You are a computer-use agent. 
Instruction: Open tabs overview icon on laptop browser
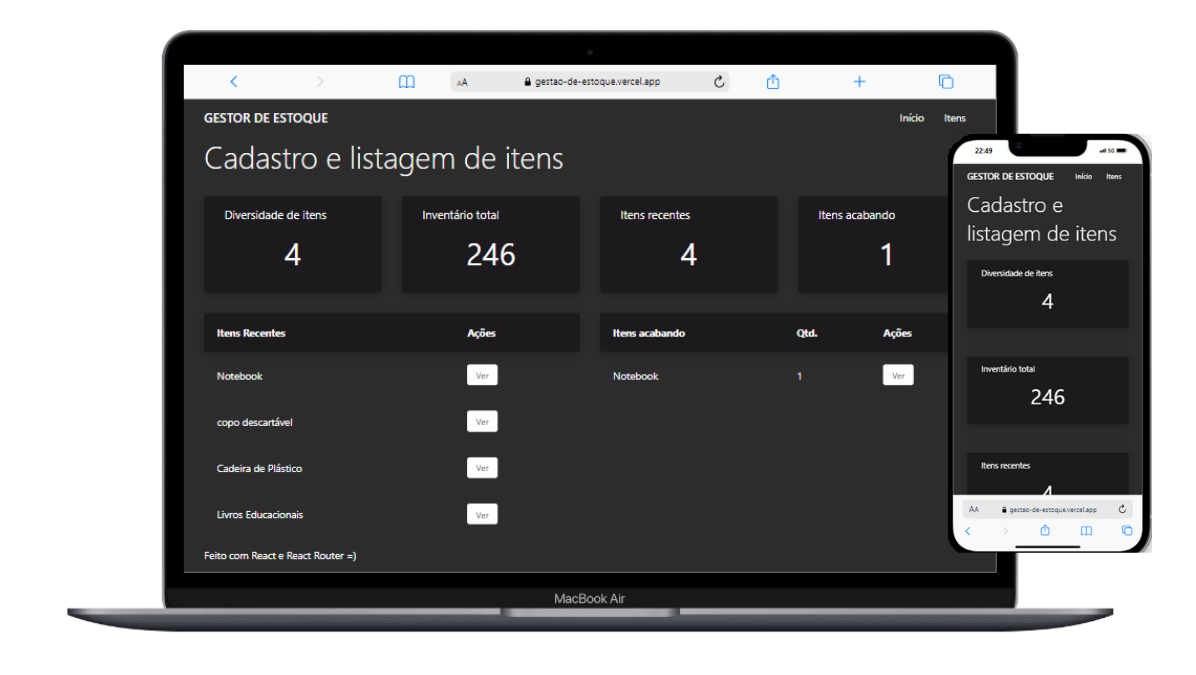point(945,82)
